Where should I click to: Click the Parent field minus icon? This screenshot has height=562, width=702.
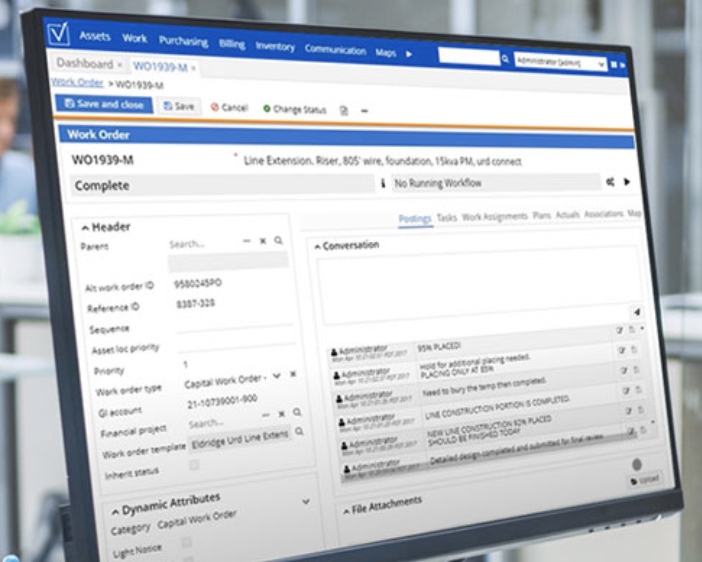point(247,241)
